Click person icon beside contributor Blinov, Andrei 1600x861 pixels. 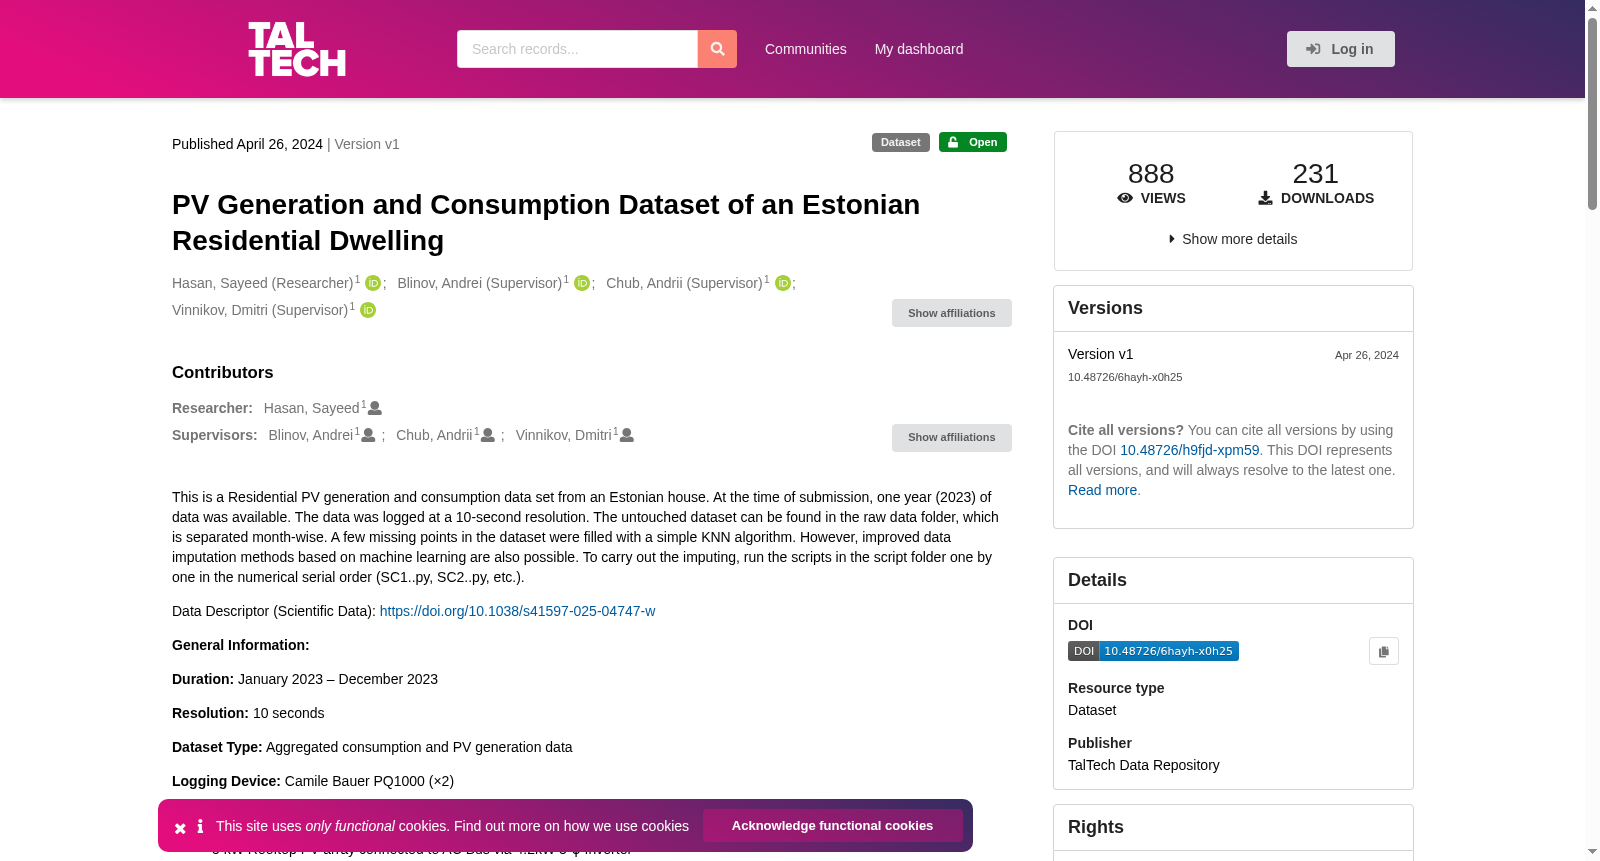point(368,435)
